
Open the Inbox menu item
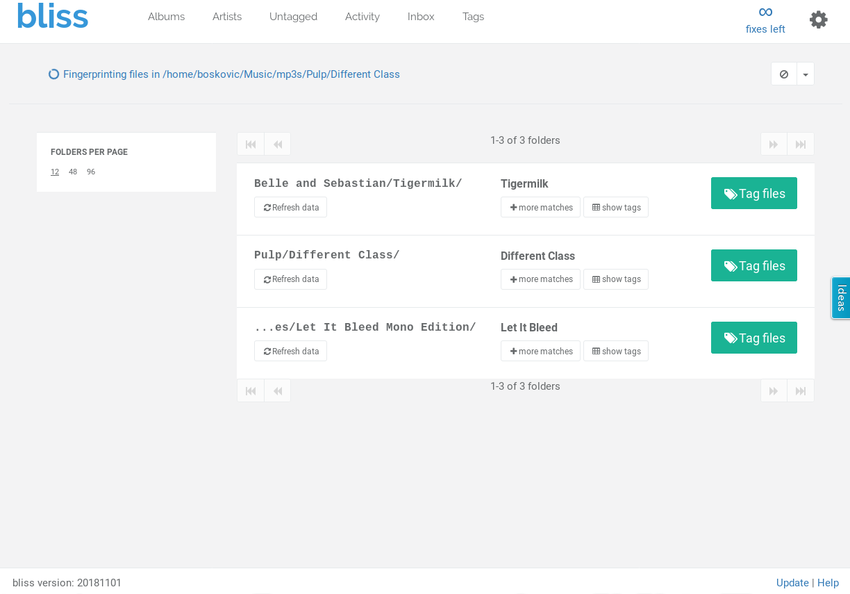pyautogui.click(x=420, y=17)
